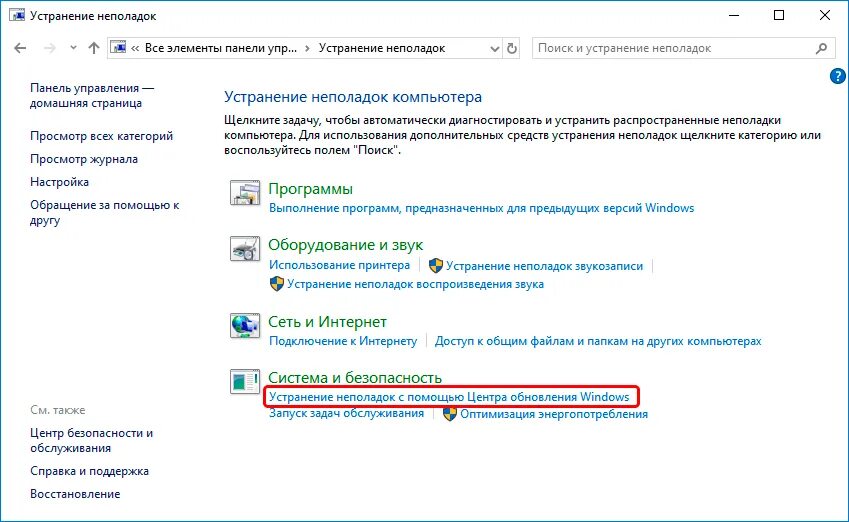Open Сеть и Интернет heading
This screenshot has width=849, height=522.
coord(328,322)
